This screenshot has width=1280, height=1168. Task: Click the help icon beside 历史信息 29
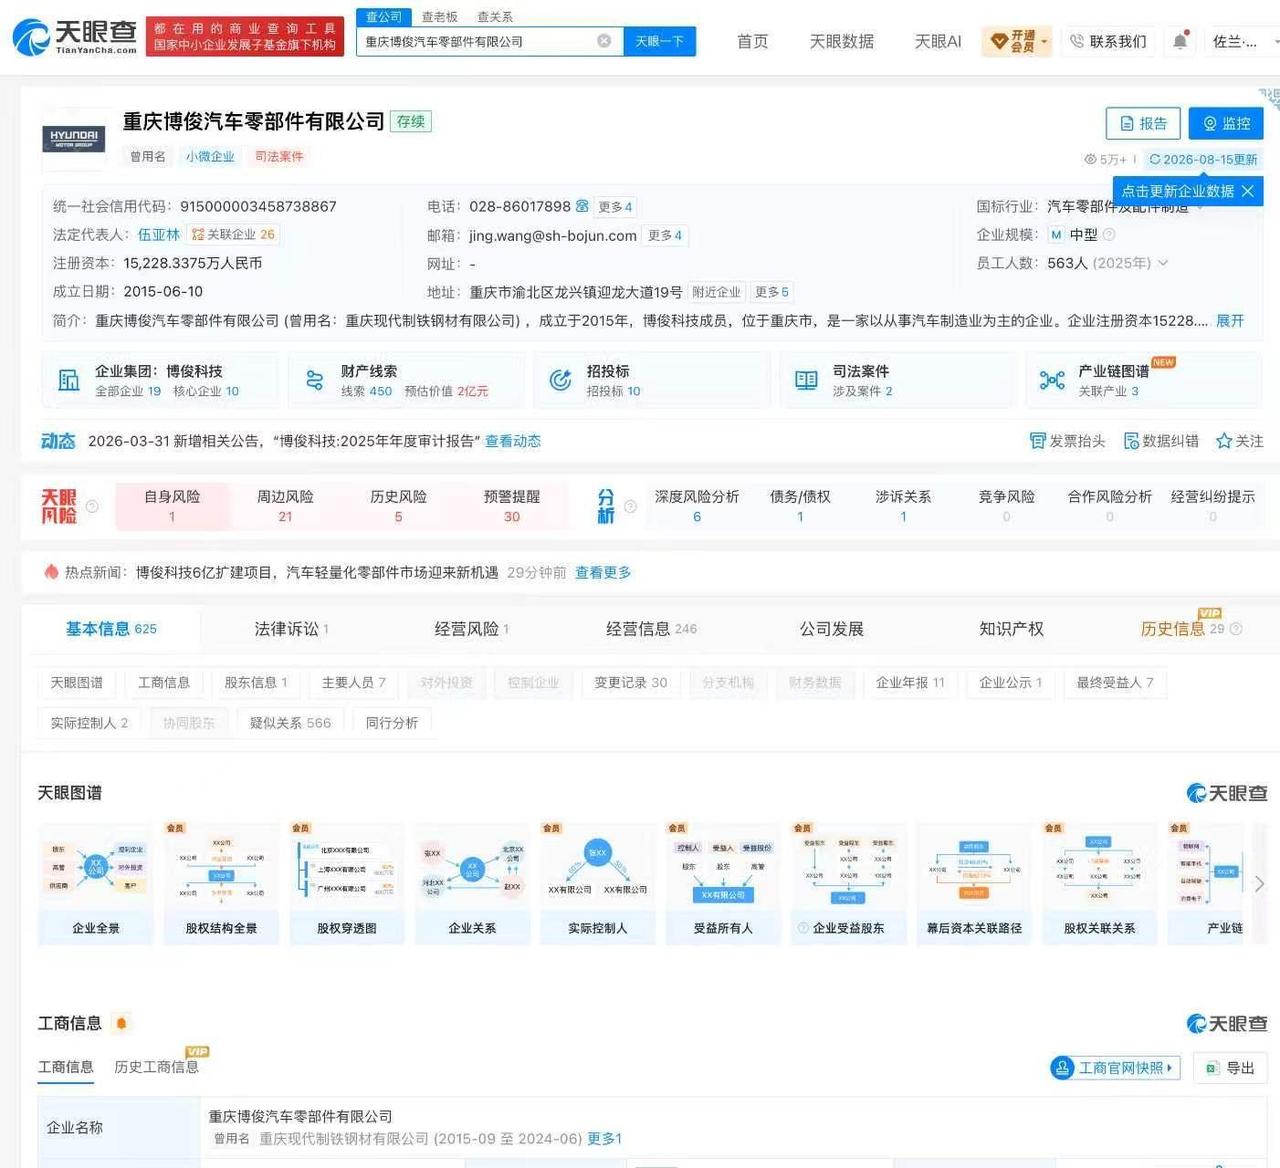pos(1236,629)
